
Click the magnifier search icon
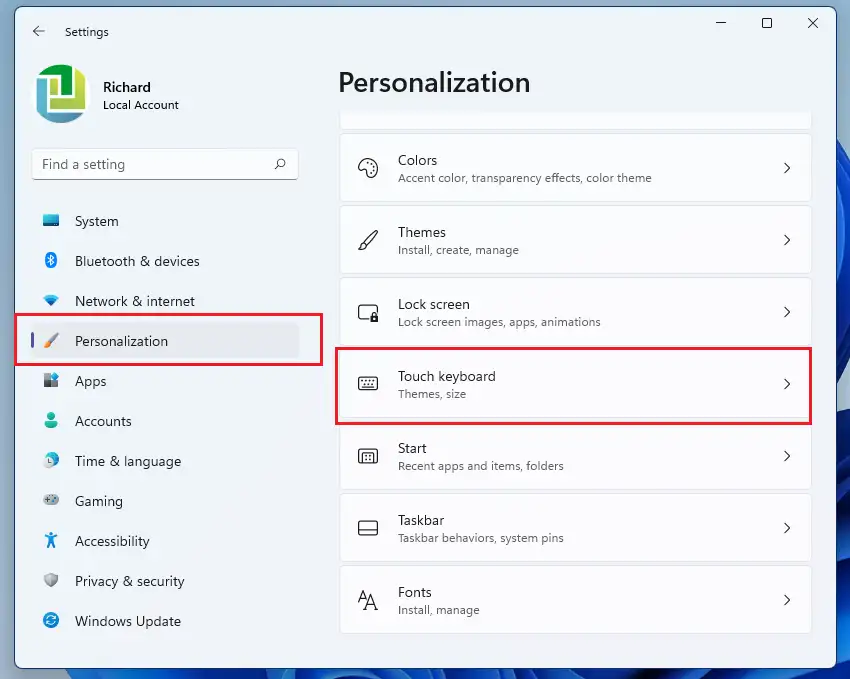click(280, 164)
